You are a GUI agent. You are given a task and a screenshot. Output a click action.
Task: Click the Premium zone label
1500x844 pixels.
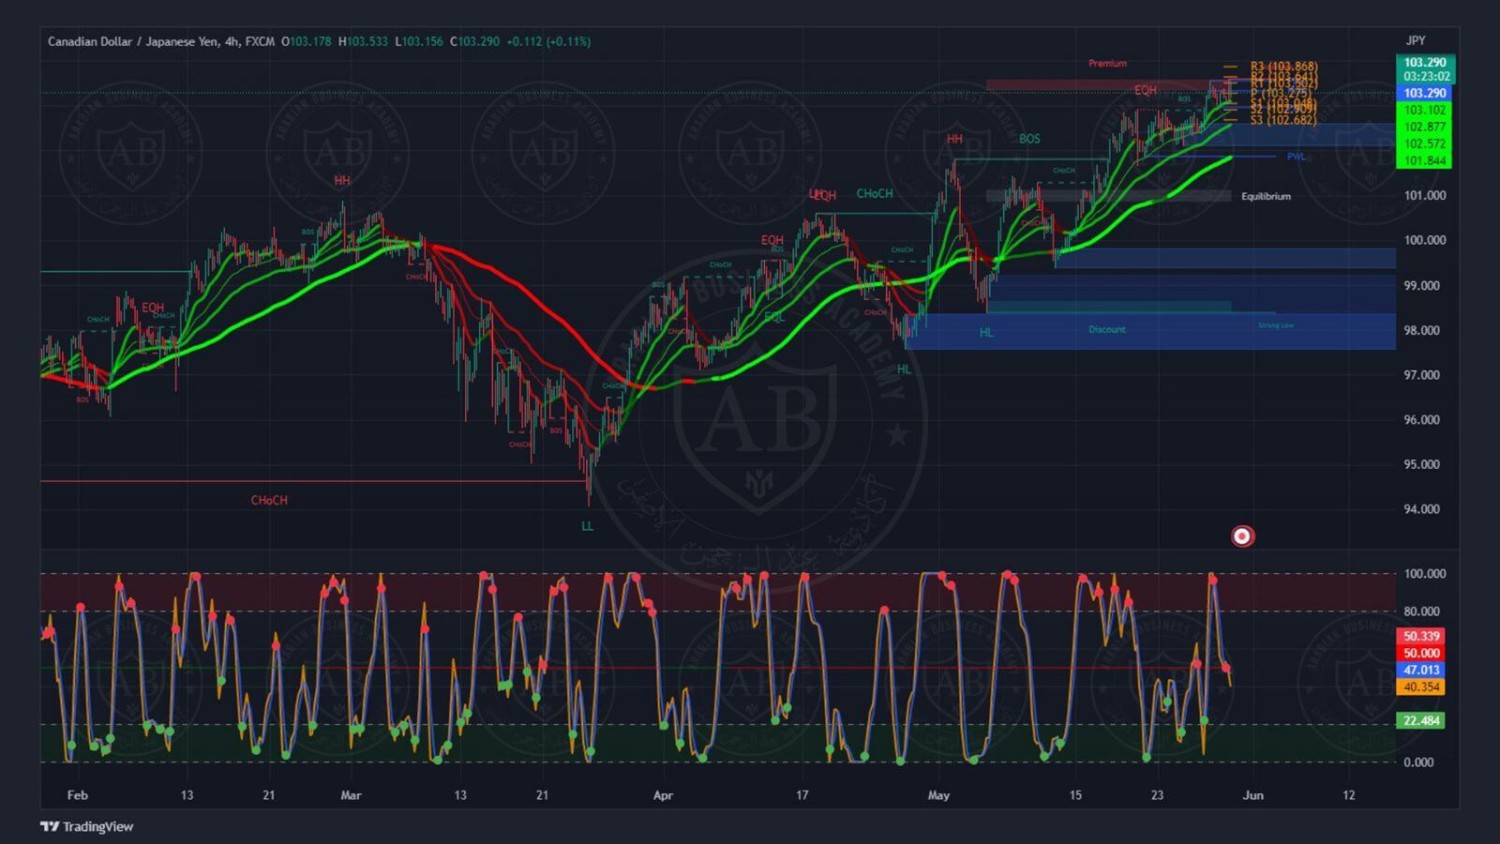(1107, 63)
